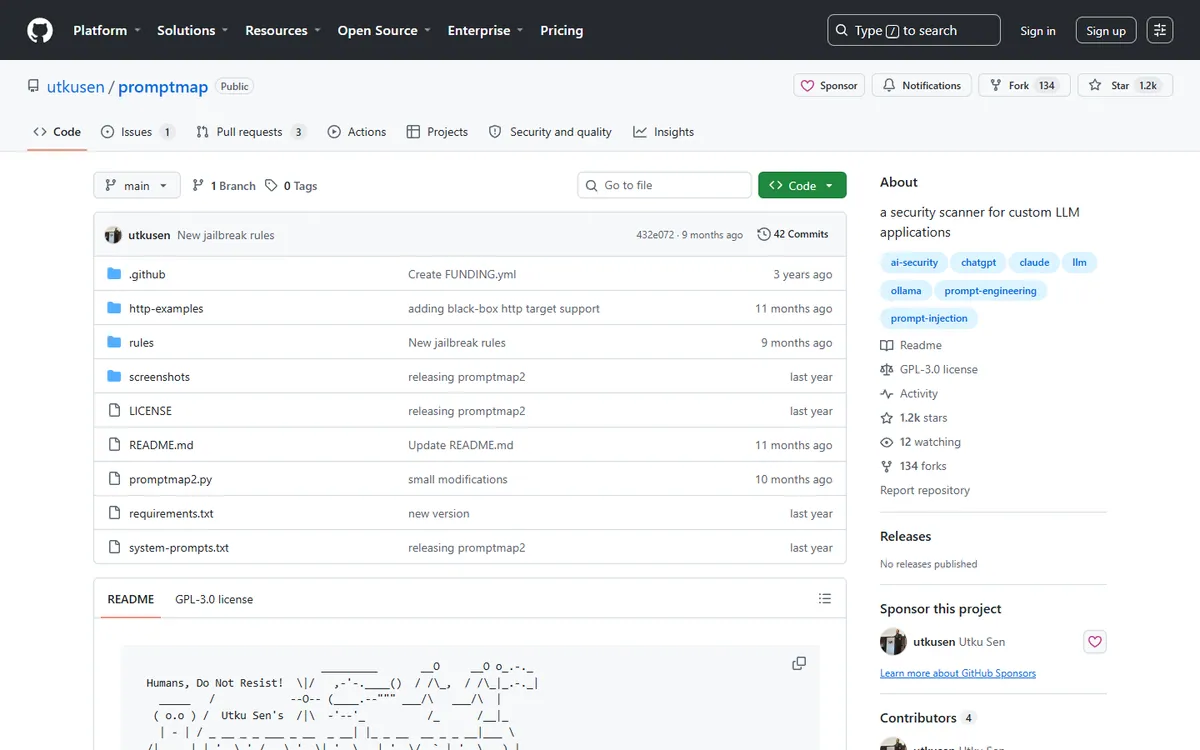The image size is (1200, 750).
Task: Expand the Resources menu
Action: (x=283, y=30)
